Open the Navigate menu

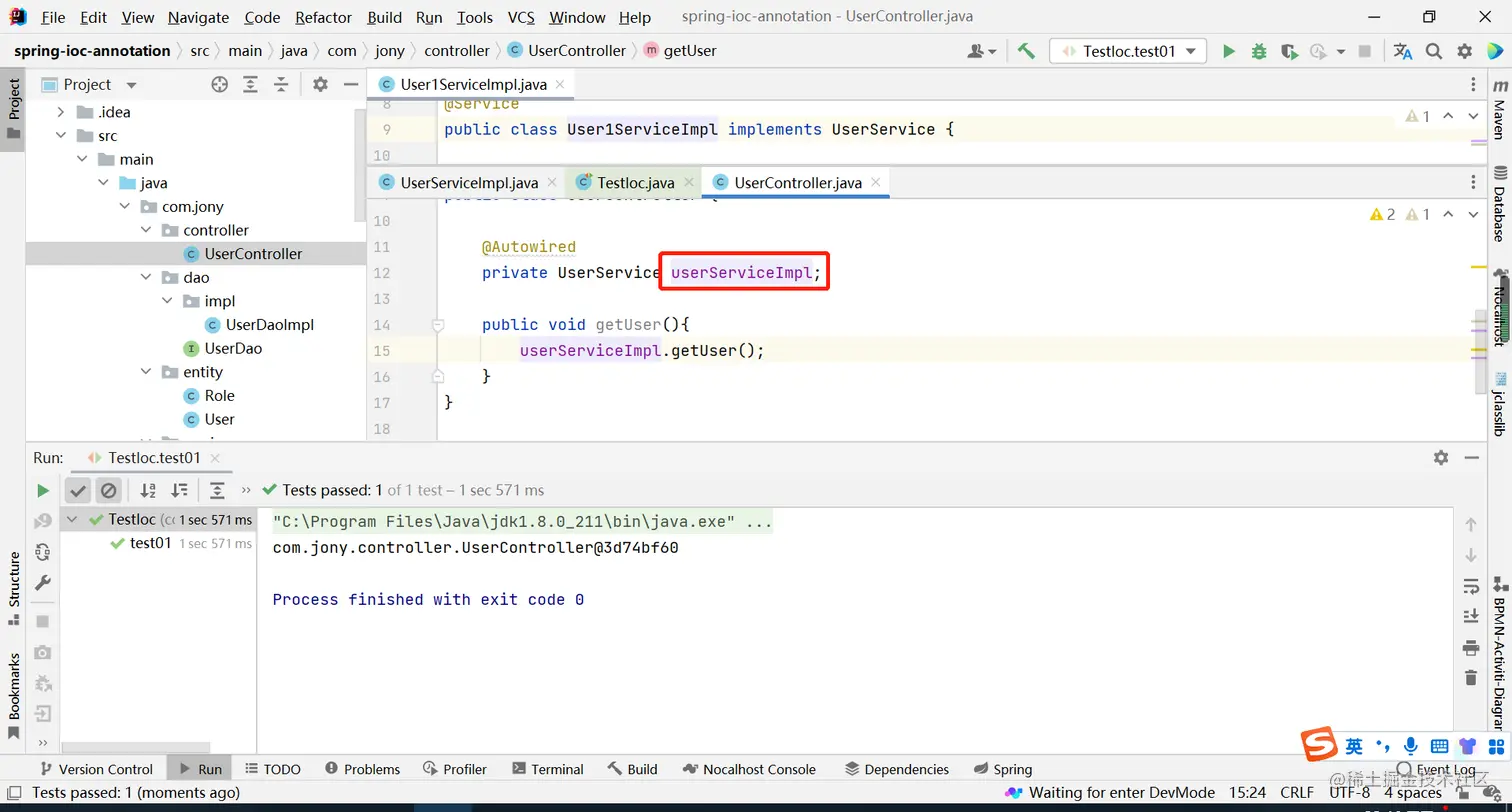tap(198, 17)
